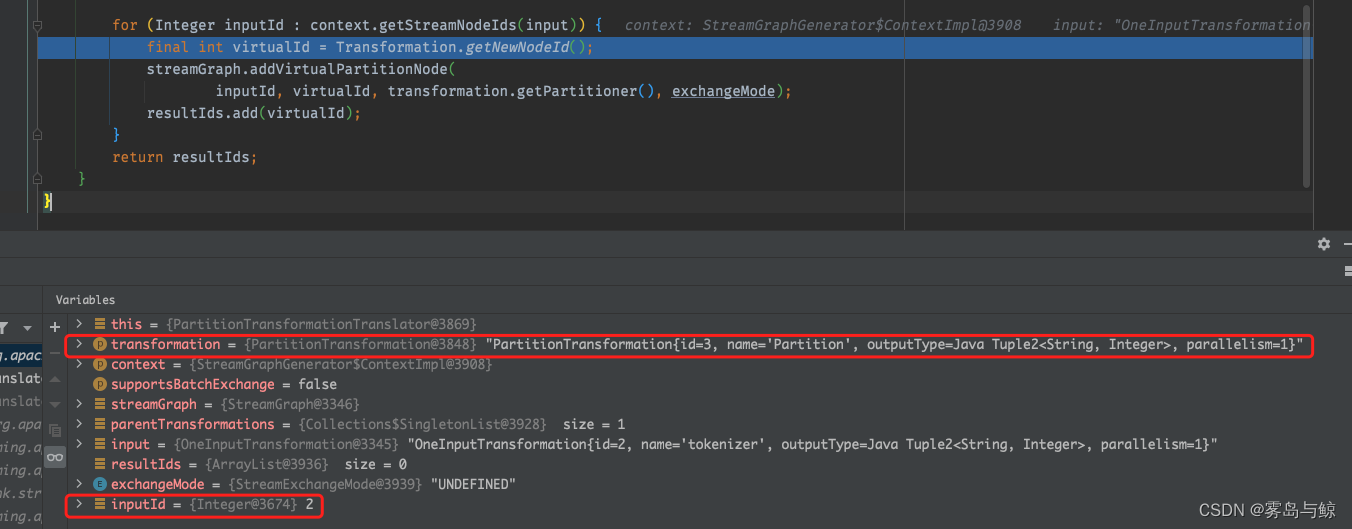Click the "UNDEFINED" exchangeMode value

(473, 484)
